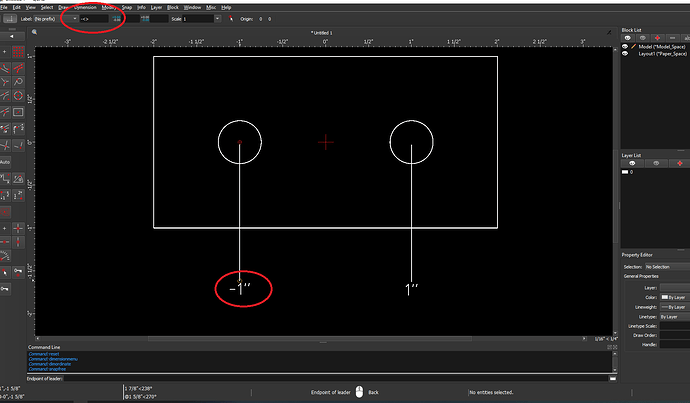Open the Selection dropdown in Property Editor
This screenshot has width=690, height=403.
(x=664, y=267)
